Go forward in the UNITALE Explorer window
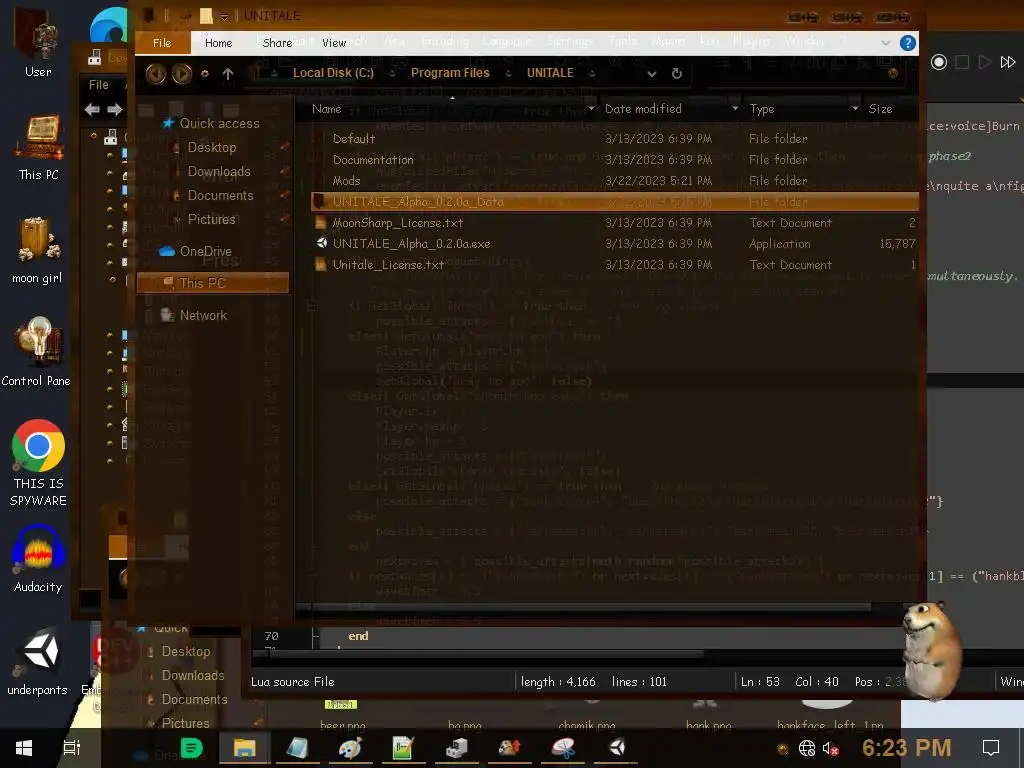Image resolution: width=1024 pixels, height=768 pixels. [x=182, y=73]
